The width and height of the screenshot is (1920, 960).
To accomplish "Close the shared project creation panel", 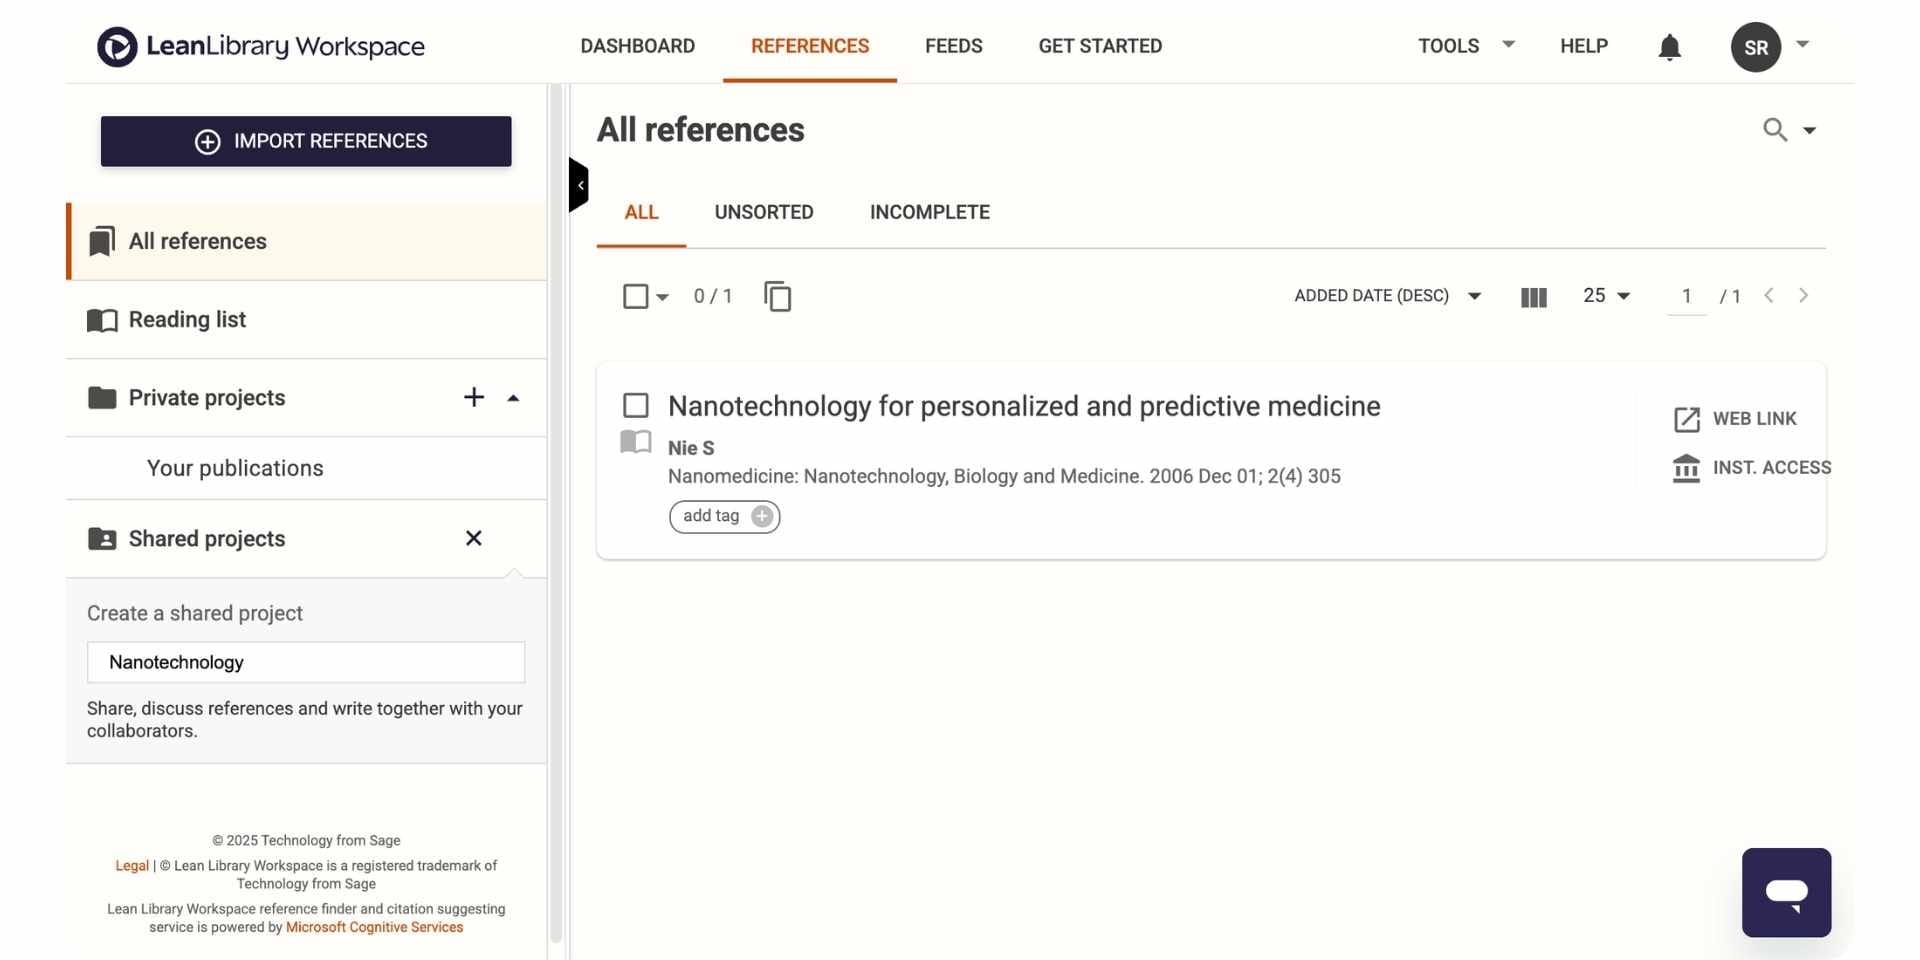I will [x=474, y=538].
